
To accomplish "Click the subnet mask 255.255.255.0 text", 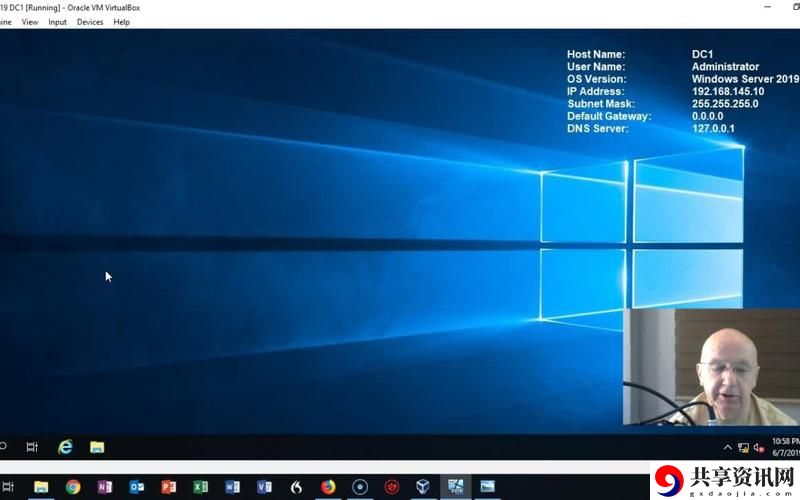I will (x=725, y=104).
